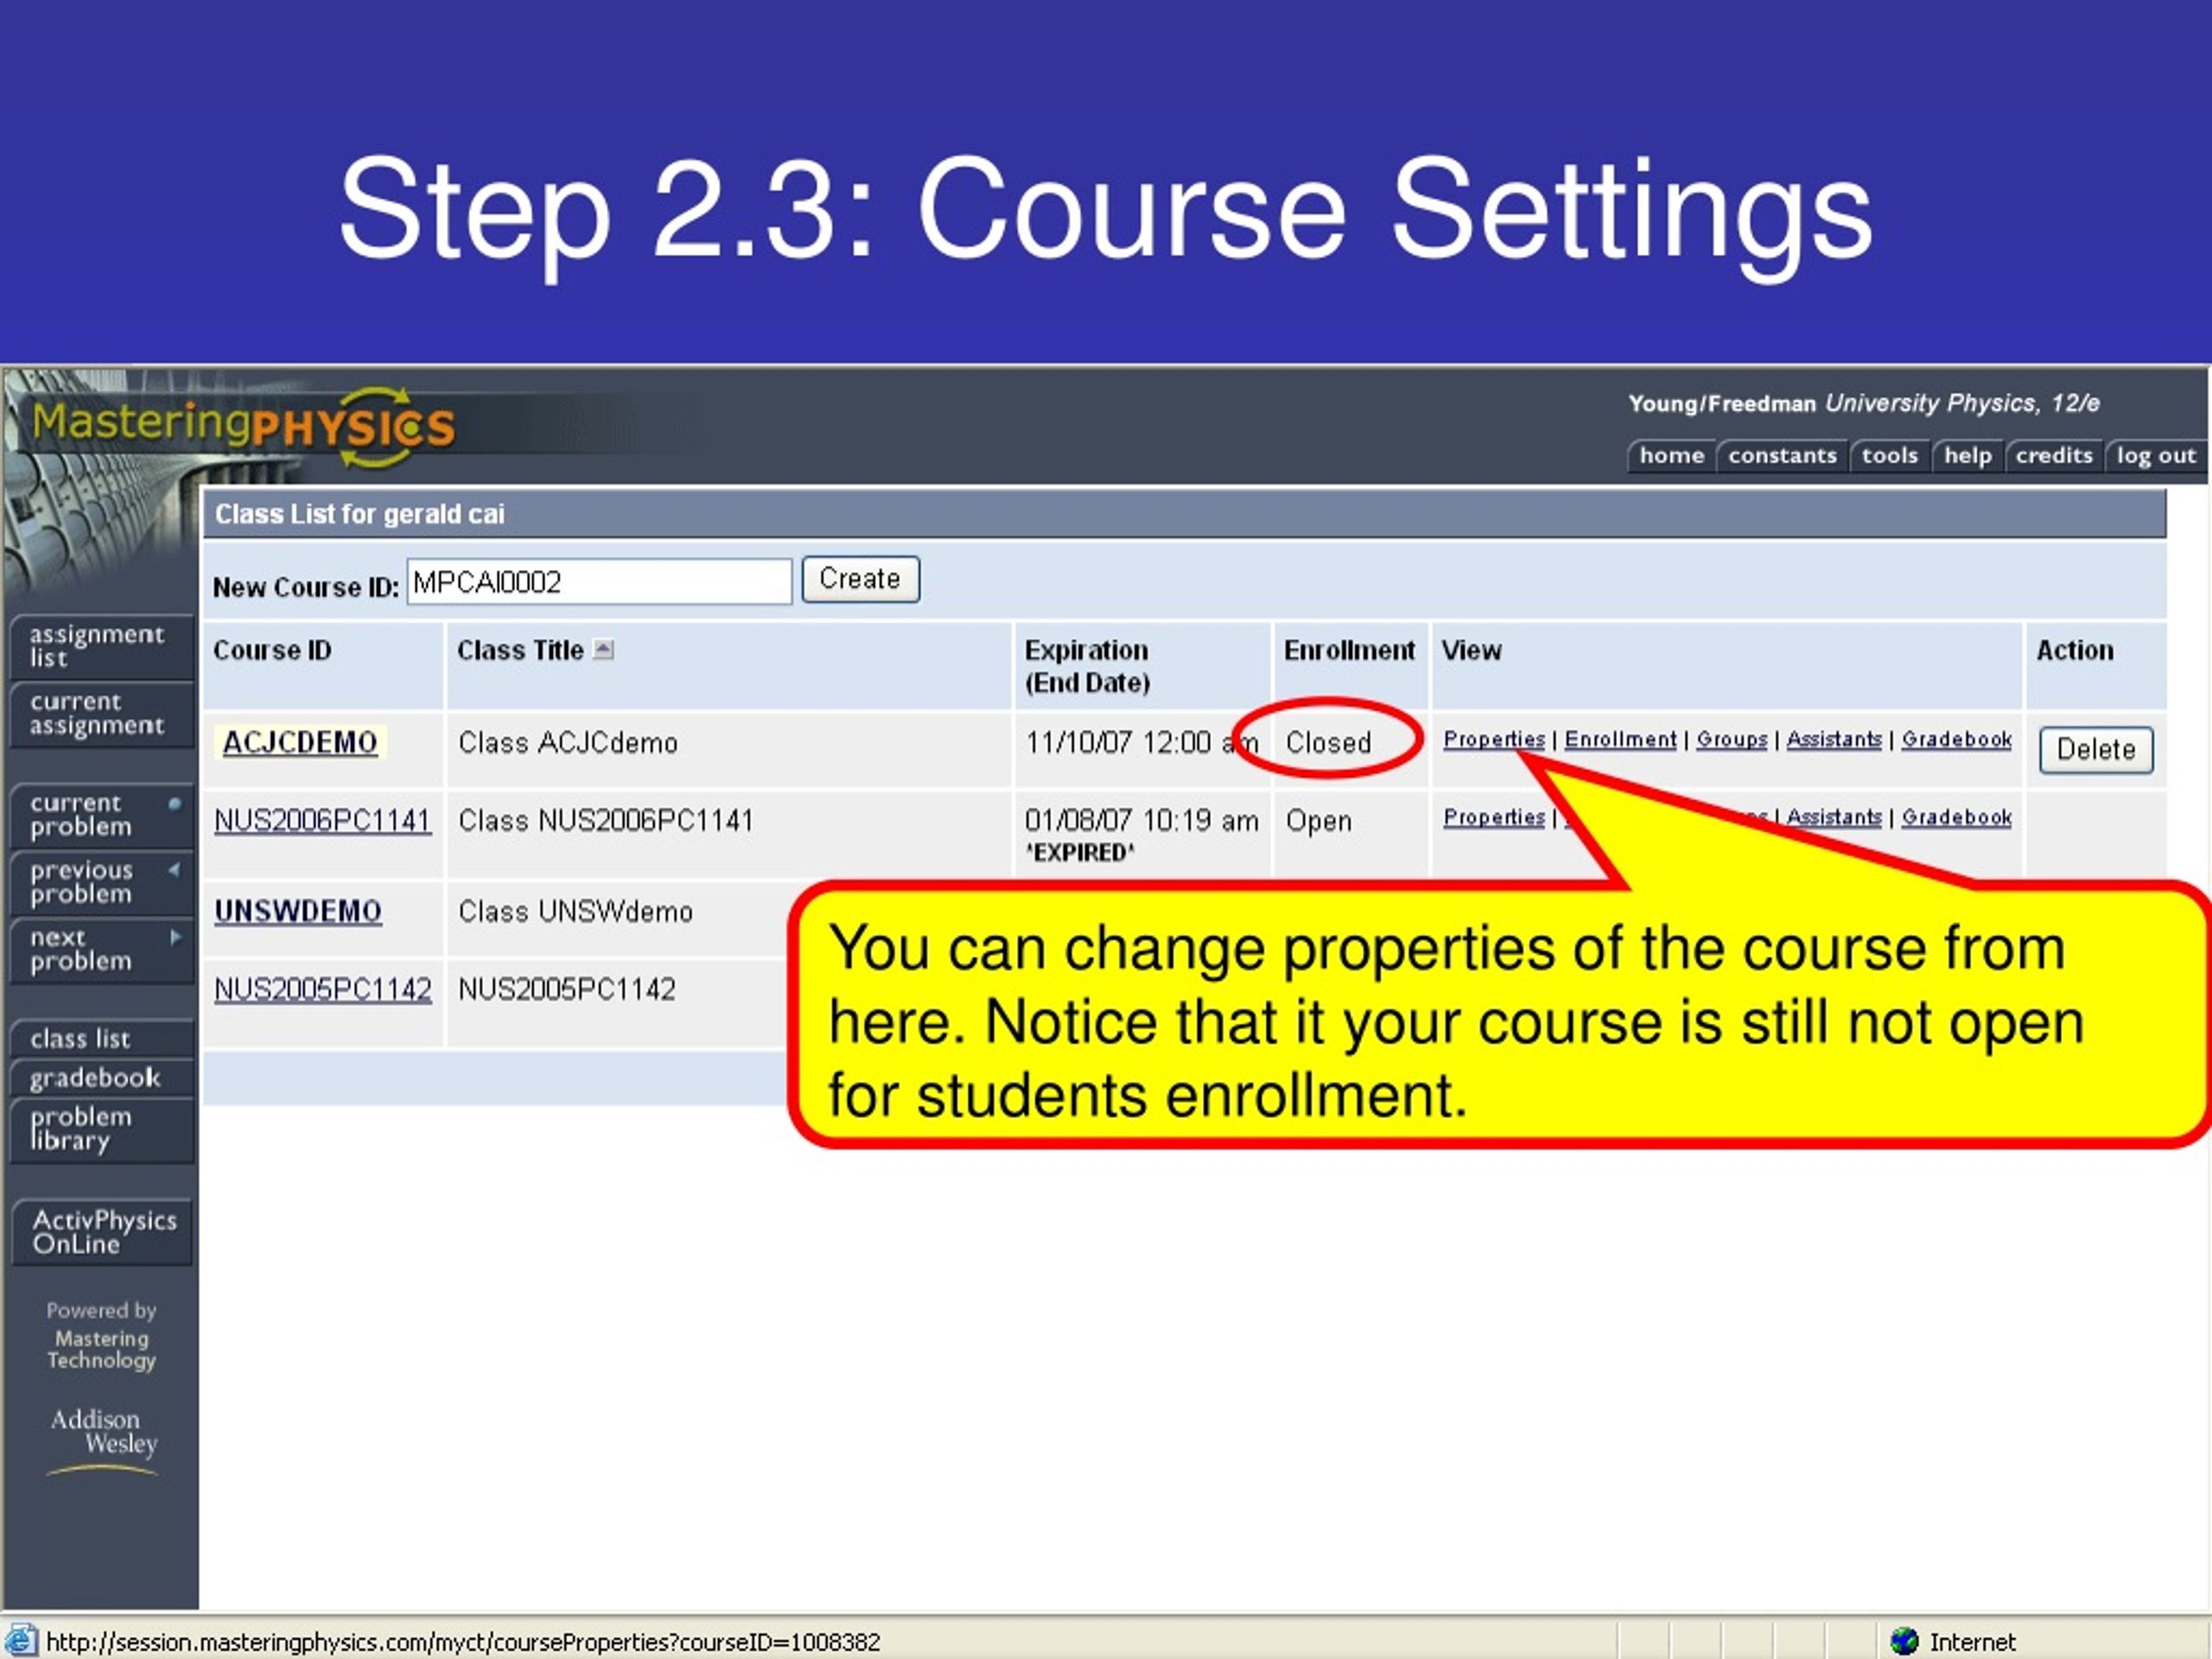This screenshot has height=1659, width=2212.
Task: Click the Class Title column header
Action: click(x=520, y=650)
